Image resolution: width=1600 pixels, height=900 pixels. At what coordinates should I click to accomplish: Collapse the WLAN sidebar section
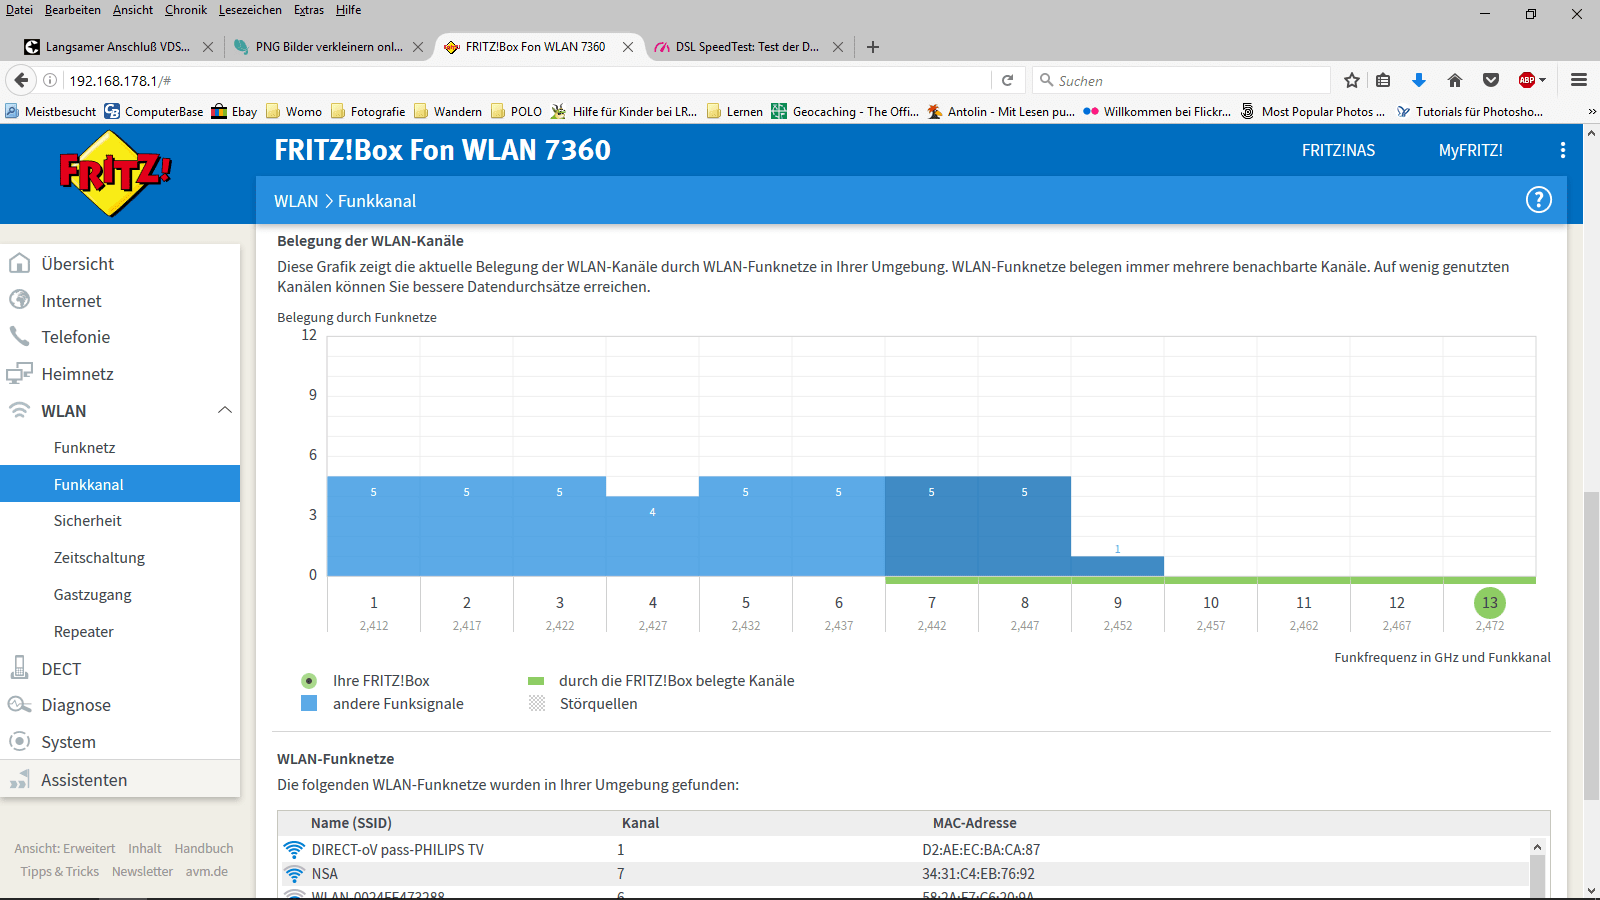click(224, 410)
